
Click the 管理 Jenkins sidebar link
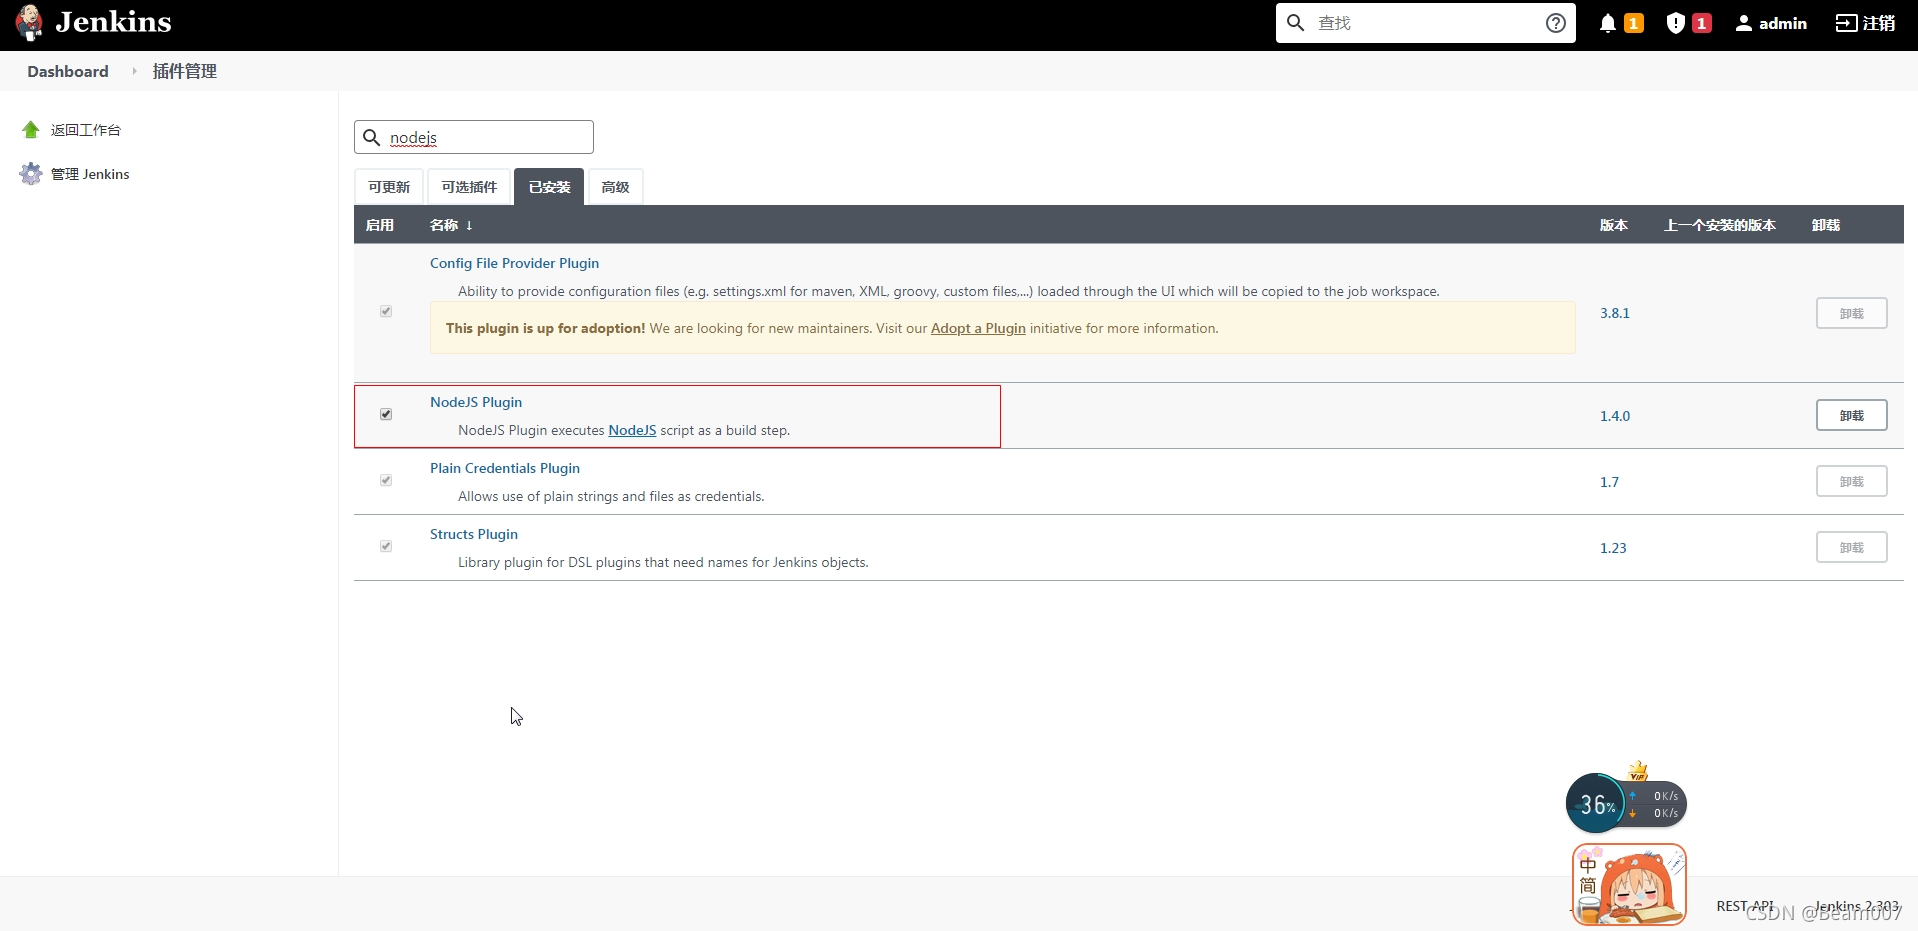pos(90,174)
